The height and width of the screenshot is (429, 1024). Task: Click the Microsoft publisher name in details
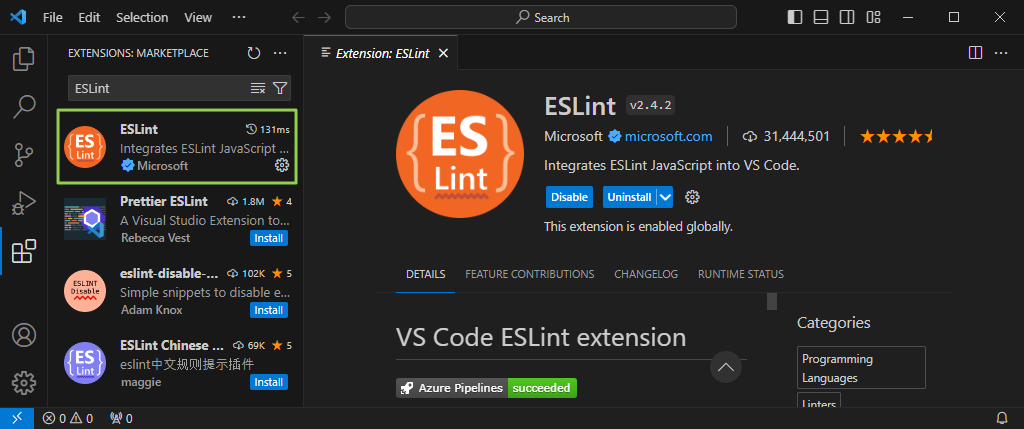573,136
